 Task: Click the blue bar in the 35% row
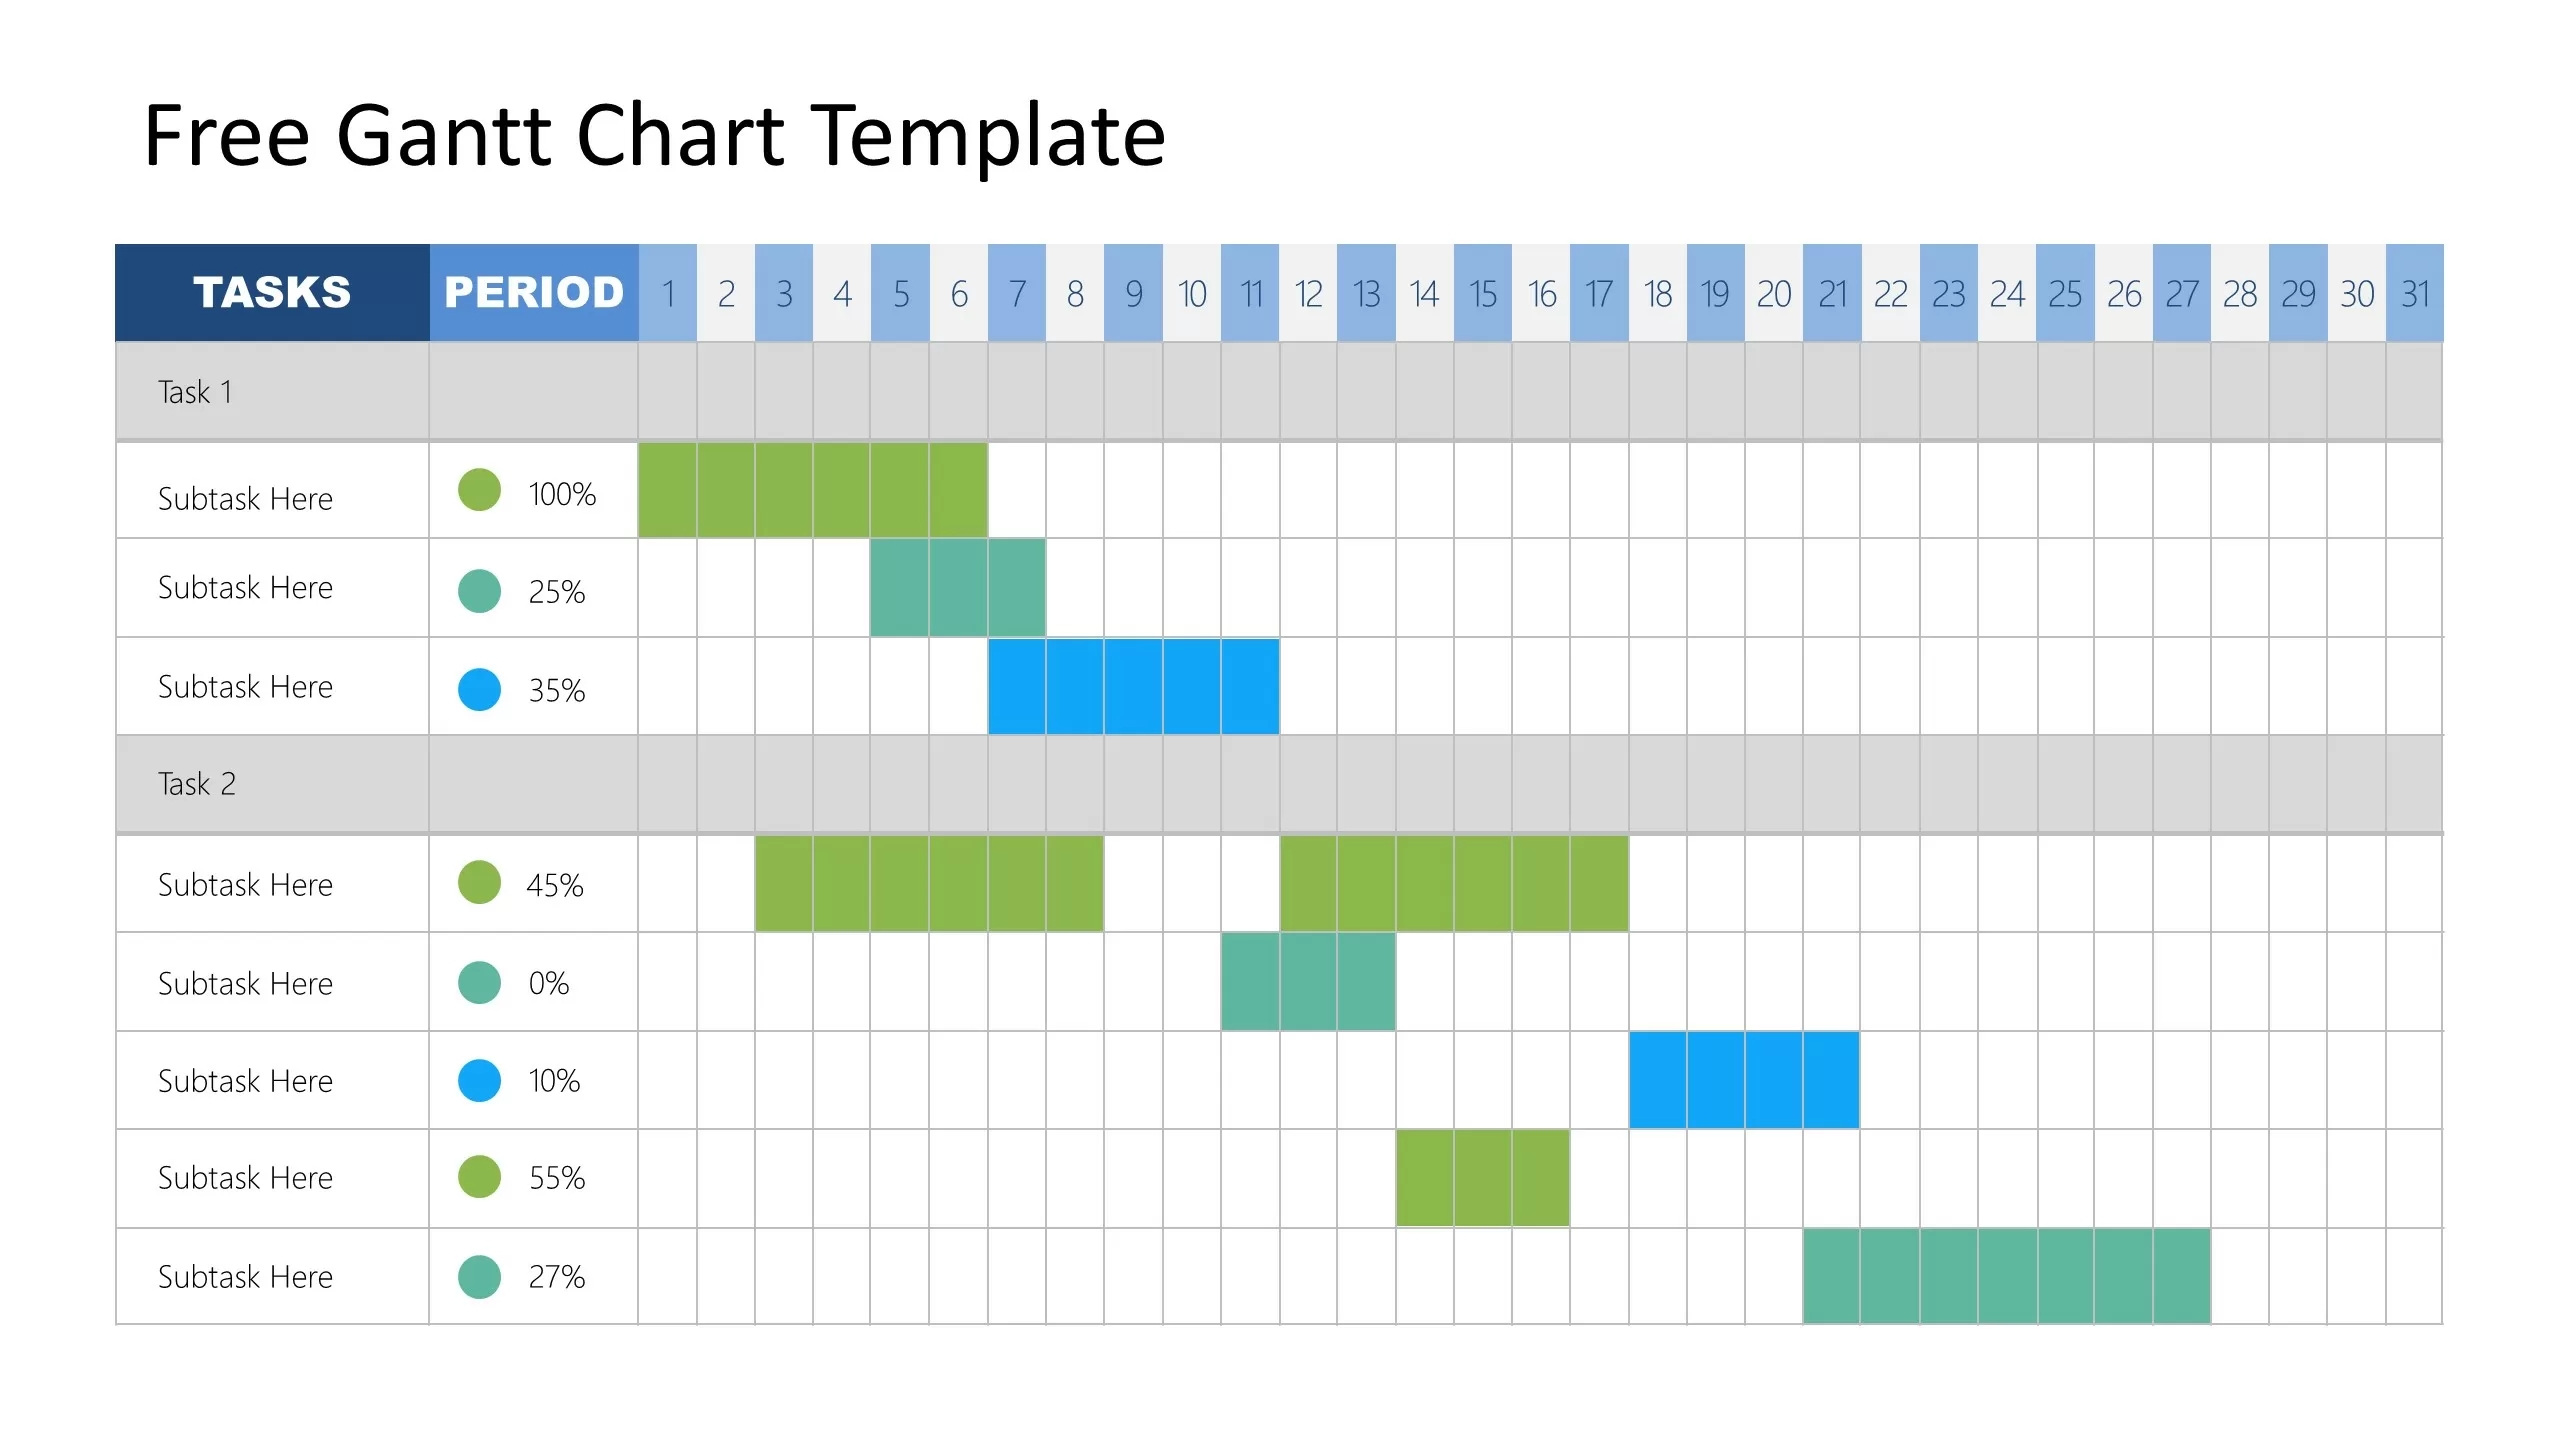(1133, 686)
